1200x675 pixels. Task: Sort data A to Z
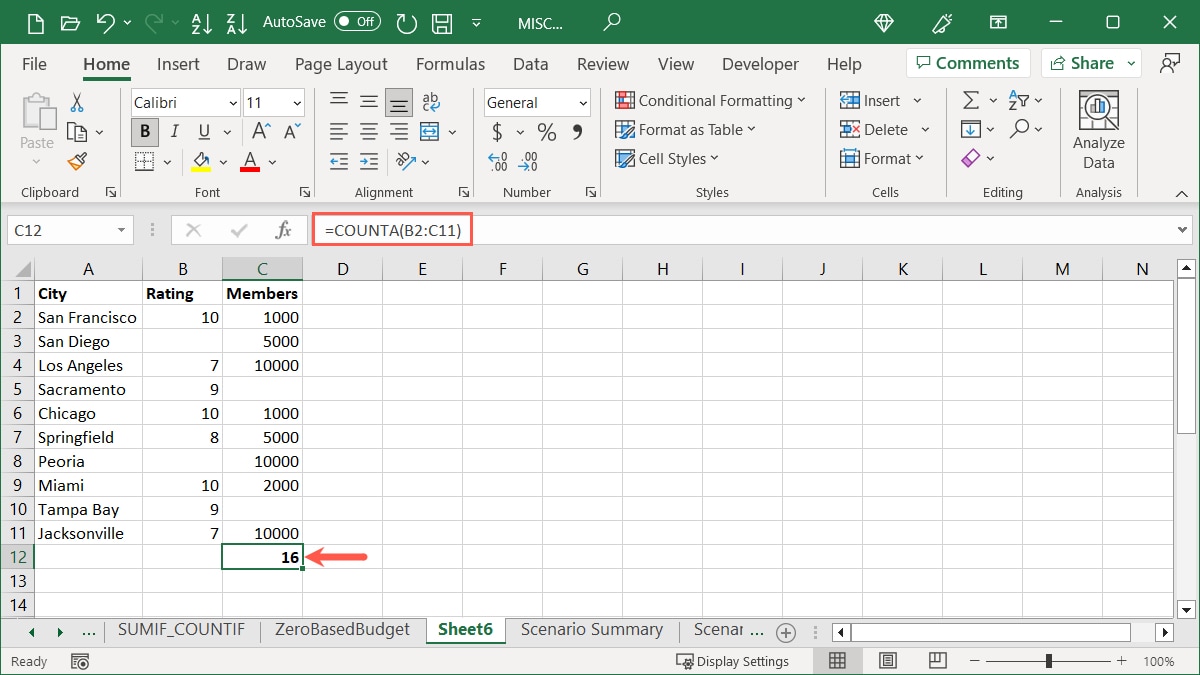(202, 22)
